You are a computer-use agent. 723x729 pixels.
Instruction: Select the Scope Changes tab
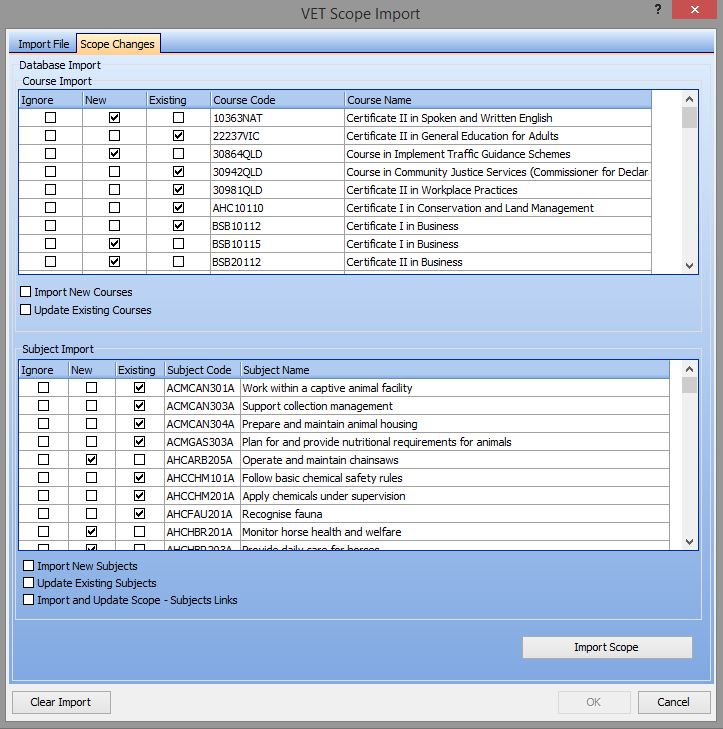(x=117, y=44)
